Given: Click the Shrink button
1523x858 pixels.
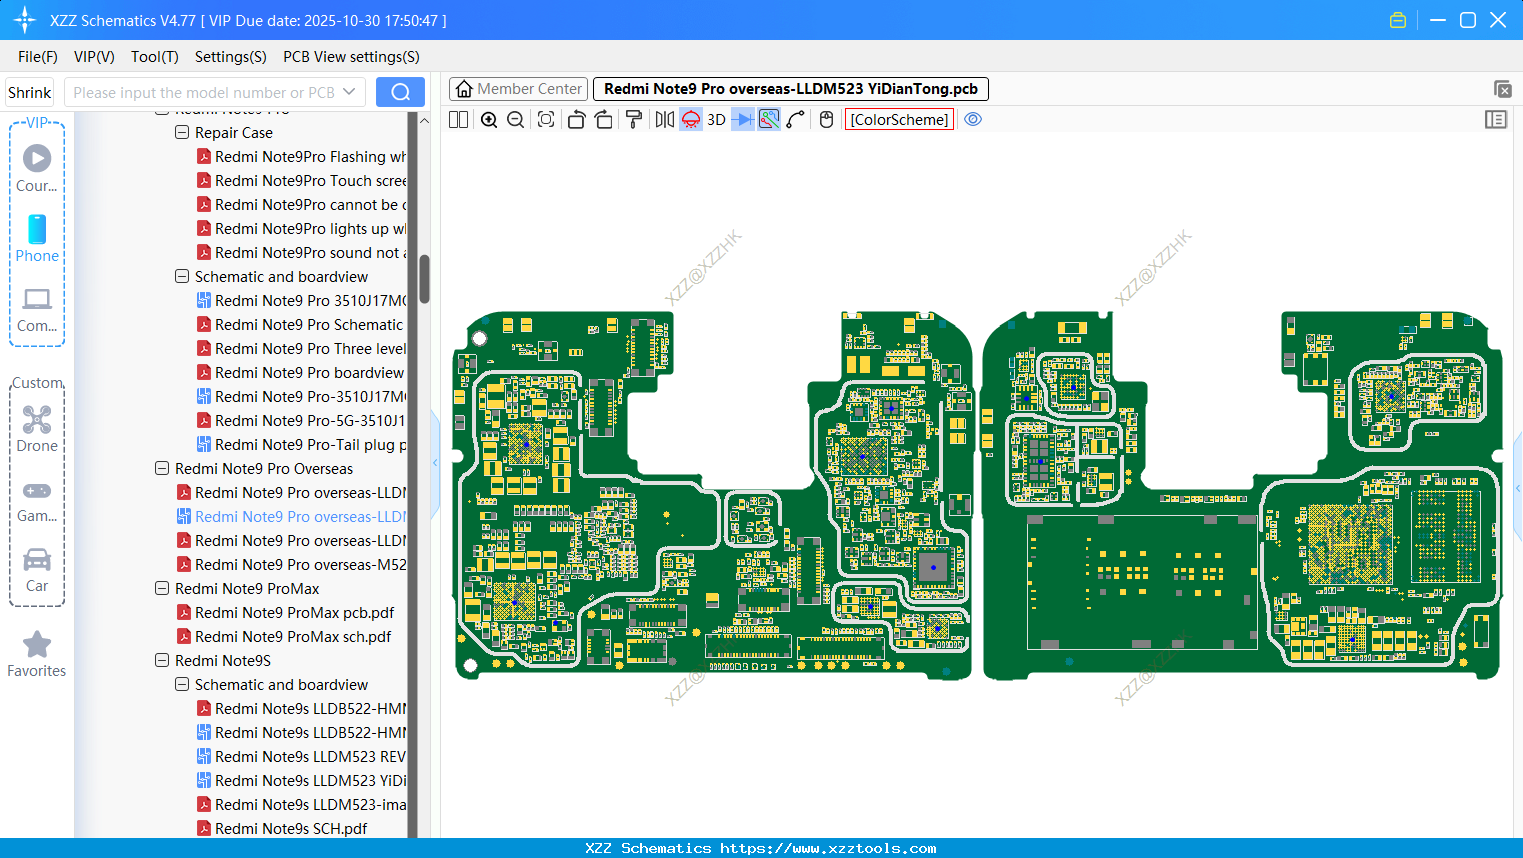Looking at the screenshot, I should tap(30, 92).
